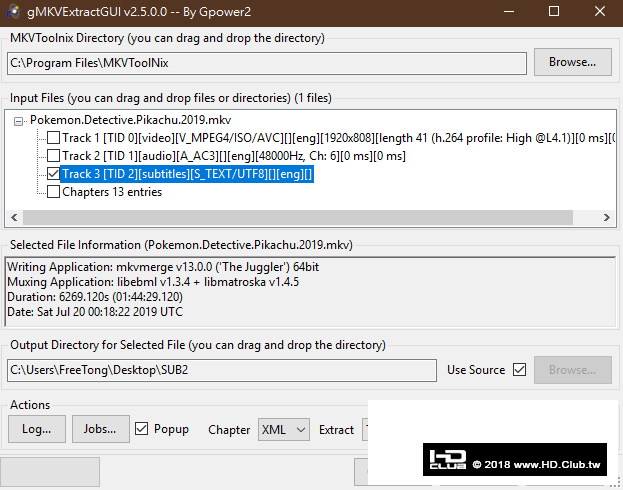Click the Duration 6269.120s info line
The width and height of the screenshot is (623, 490).
point(95,297)
